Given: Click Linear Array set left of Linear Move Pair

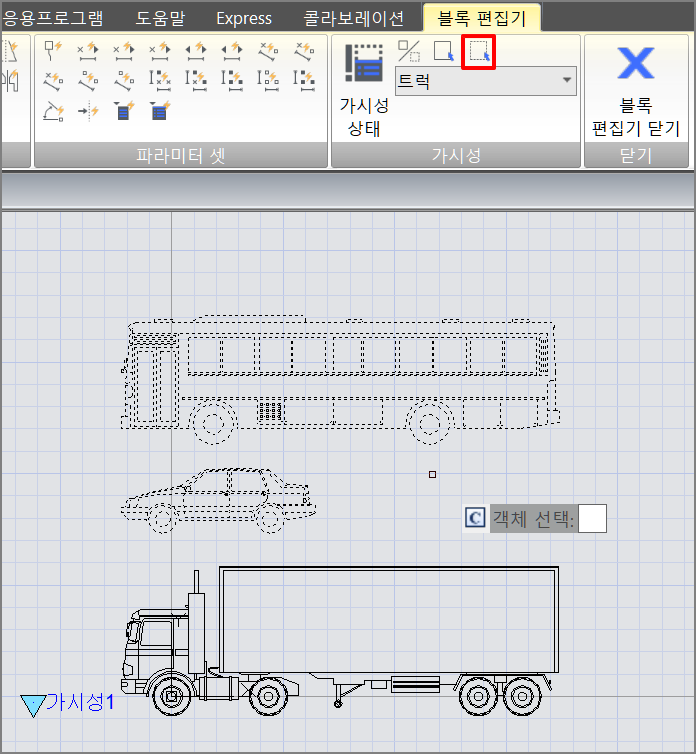Looking at the screenshot, I should point(160,51).
